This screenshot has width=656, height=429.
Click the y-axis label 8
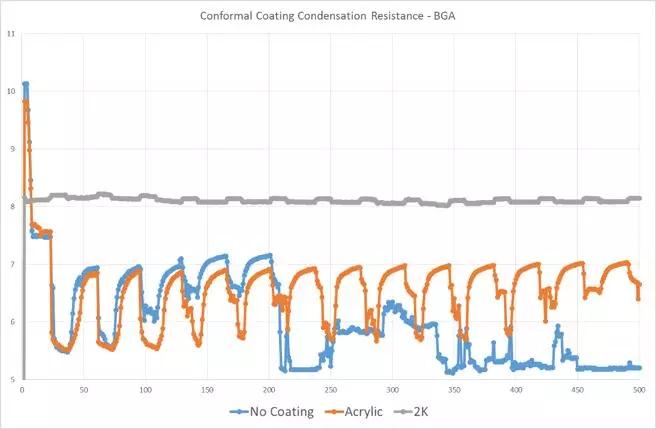click(x=12, y=207)
